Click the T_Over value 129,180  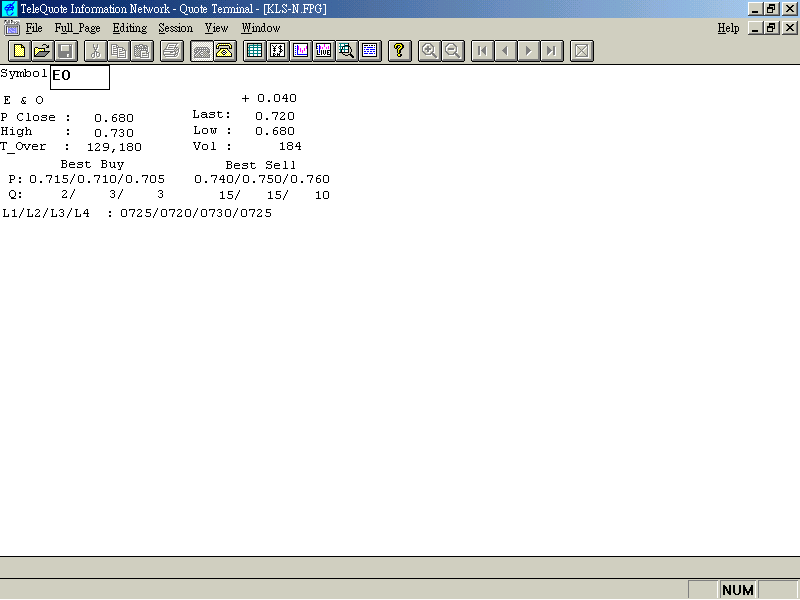click(x=114, y=147)
